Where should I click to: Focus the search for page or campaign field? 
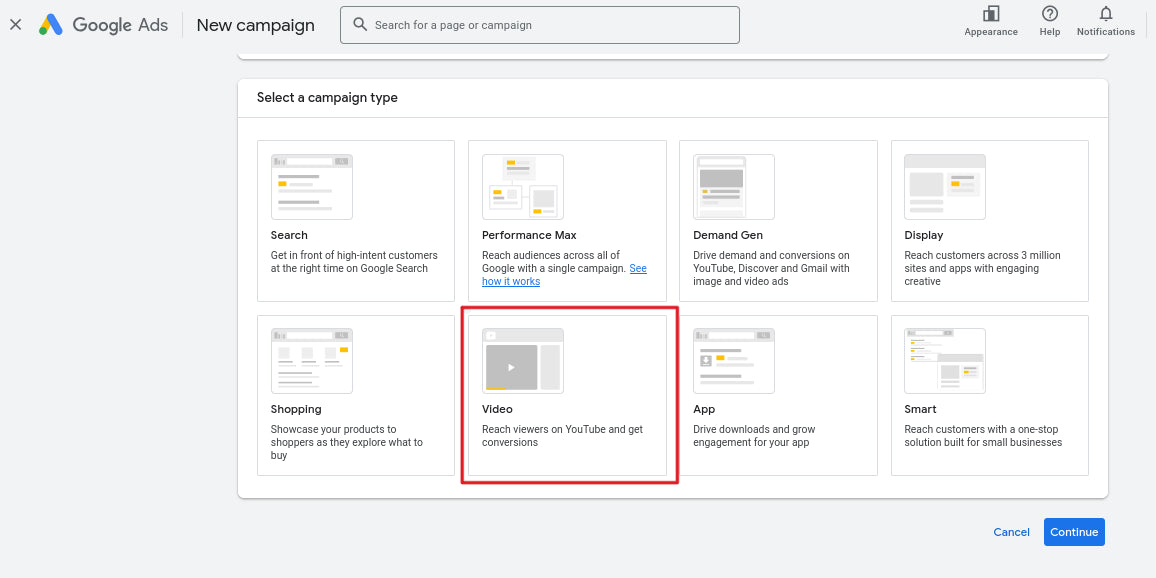coord(540,25)
